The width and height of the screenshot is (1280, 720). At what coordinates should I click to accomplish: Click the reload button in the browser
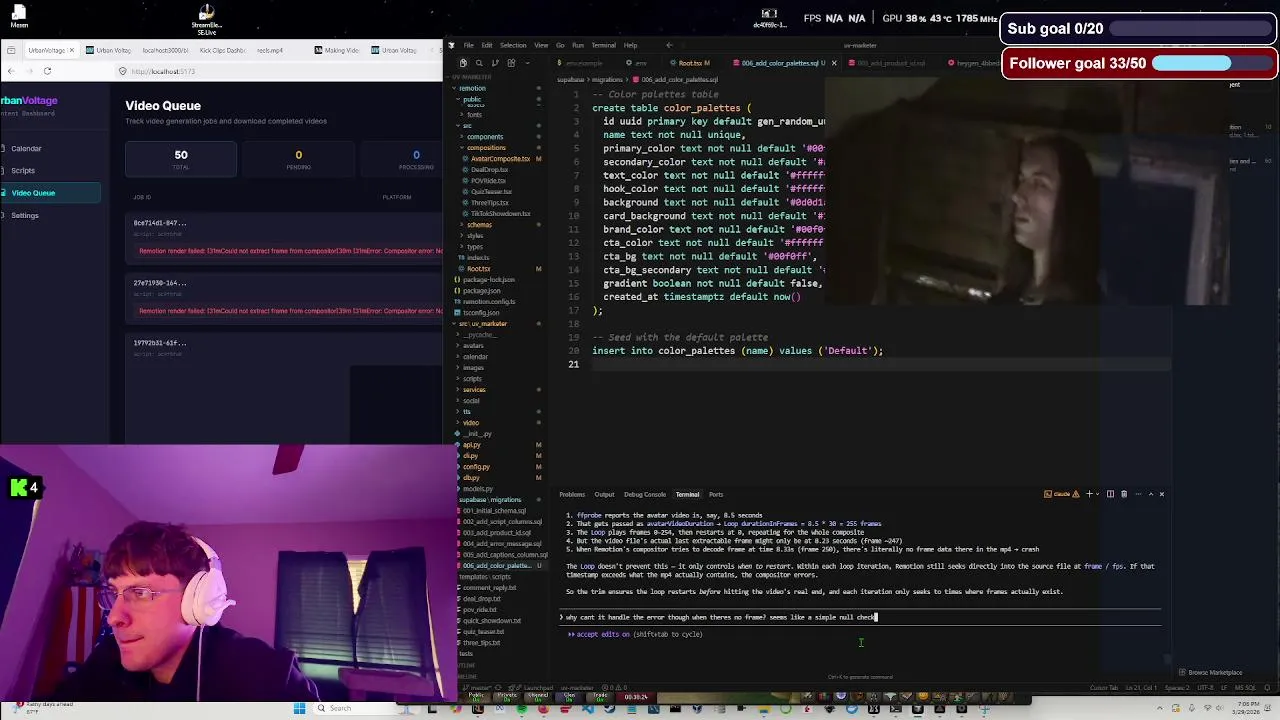click(x=47, y=71)
